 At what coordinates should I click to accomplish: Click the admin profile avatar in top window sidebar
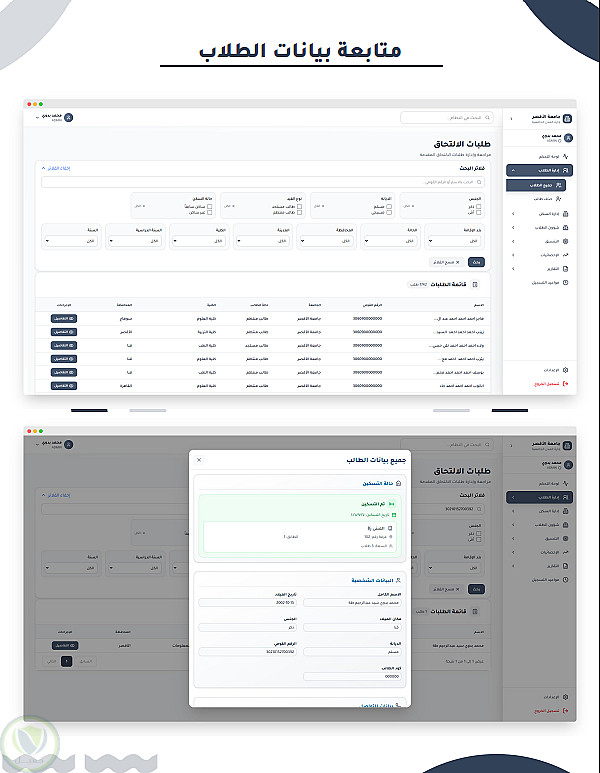pyautogui.click(x=568, y=138)
